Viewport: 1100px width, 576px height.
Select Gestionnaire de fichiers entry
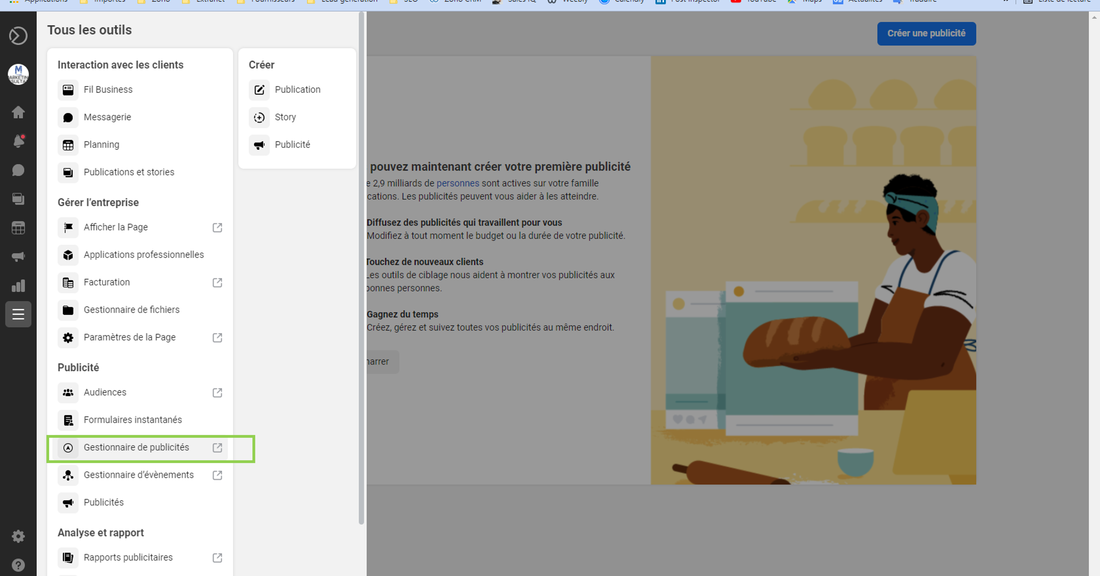(140, 309)
